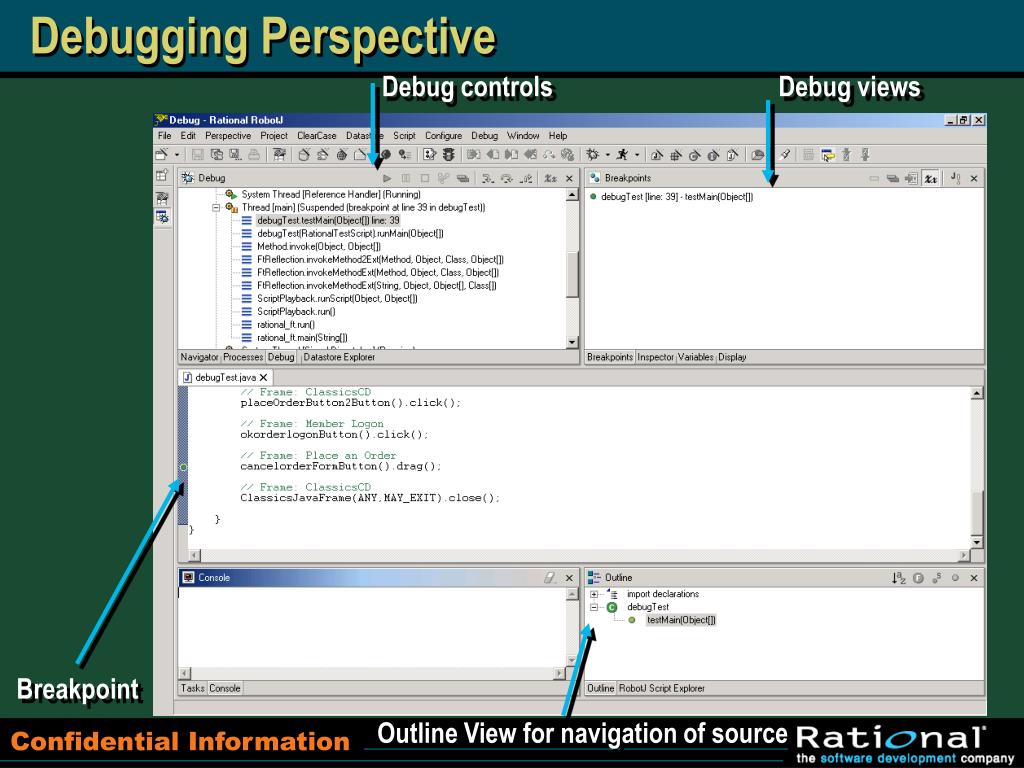Click the Save icon in the main toolbar

pyautogui.click(x=198, y=155)
